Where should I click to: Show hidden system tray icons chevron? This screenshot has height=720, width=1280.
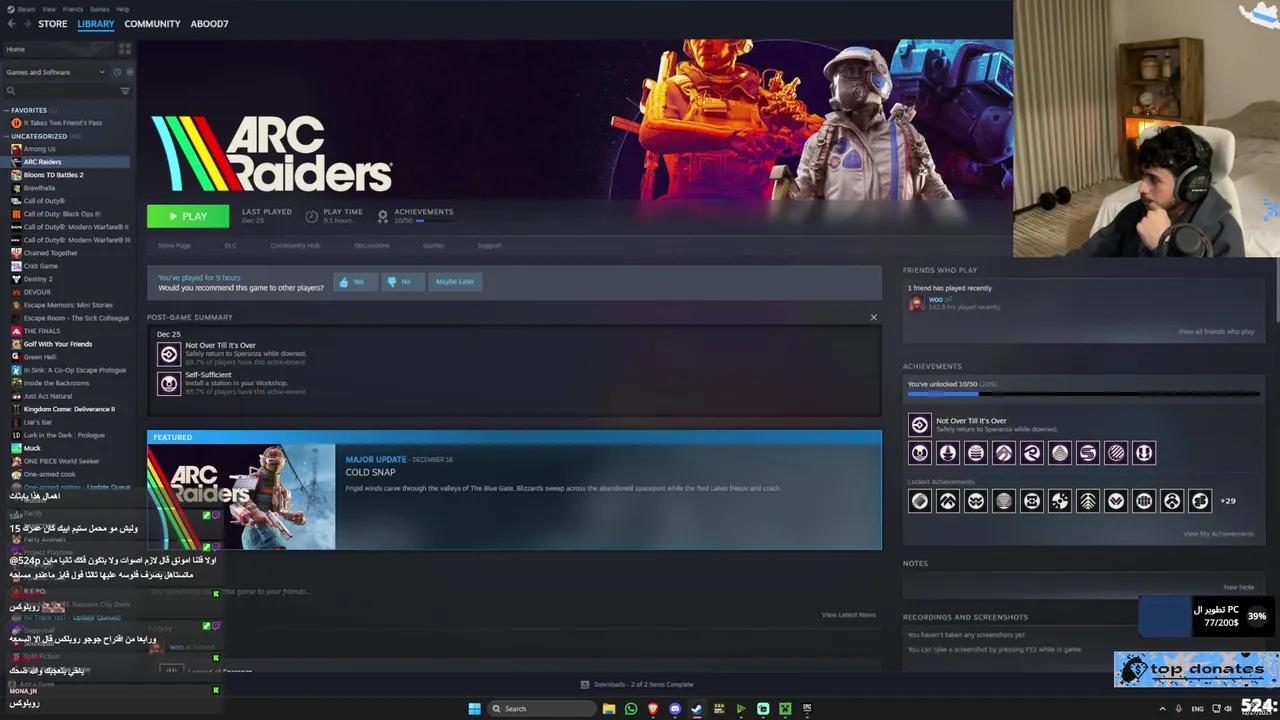[1162, 709]
